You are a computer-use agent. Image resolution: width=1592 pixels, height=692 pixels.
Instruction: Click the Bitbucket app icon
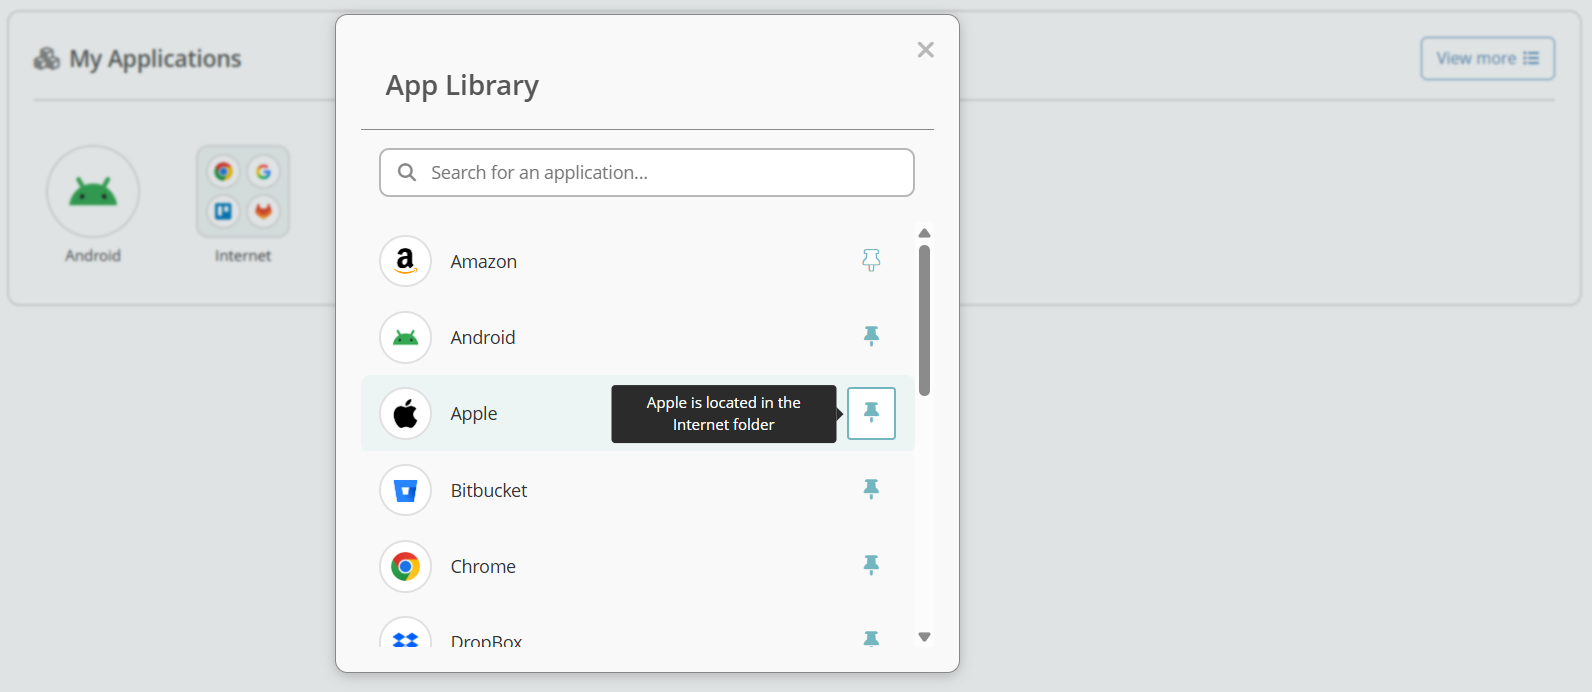pyautogui.click(x=405, y=490)
